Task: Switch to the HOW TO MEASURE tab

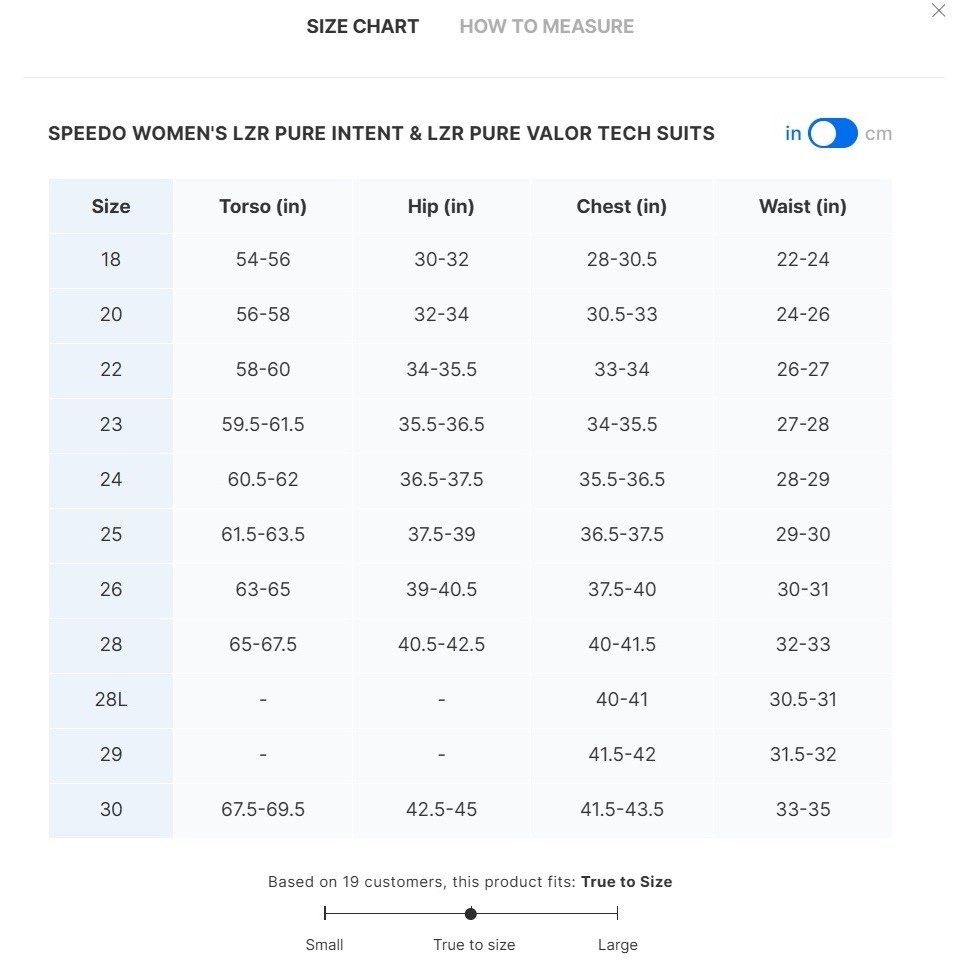Action: click(x=546, y=27)
